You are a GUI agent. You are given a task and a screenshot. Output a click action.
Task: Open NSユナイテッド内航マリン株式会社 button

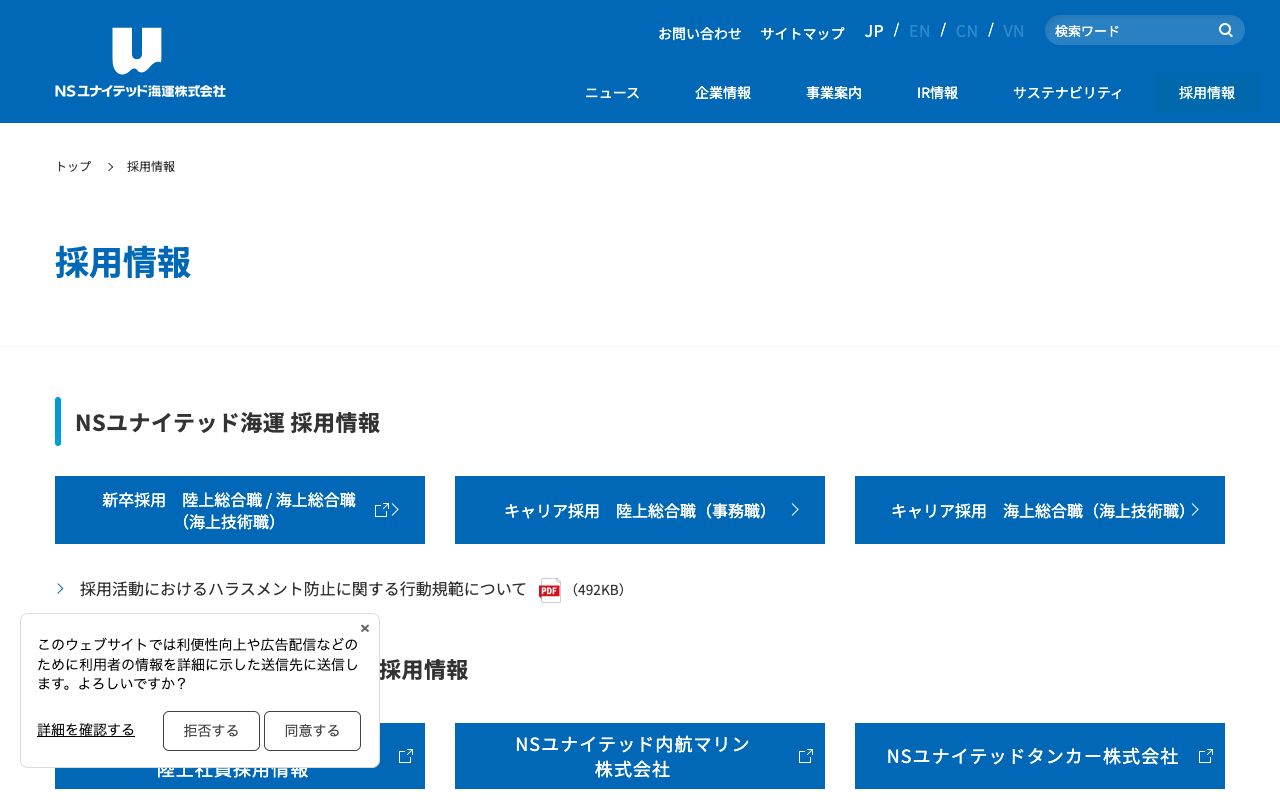pos(640,756)
